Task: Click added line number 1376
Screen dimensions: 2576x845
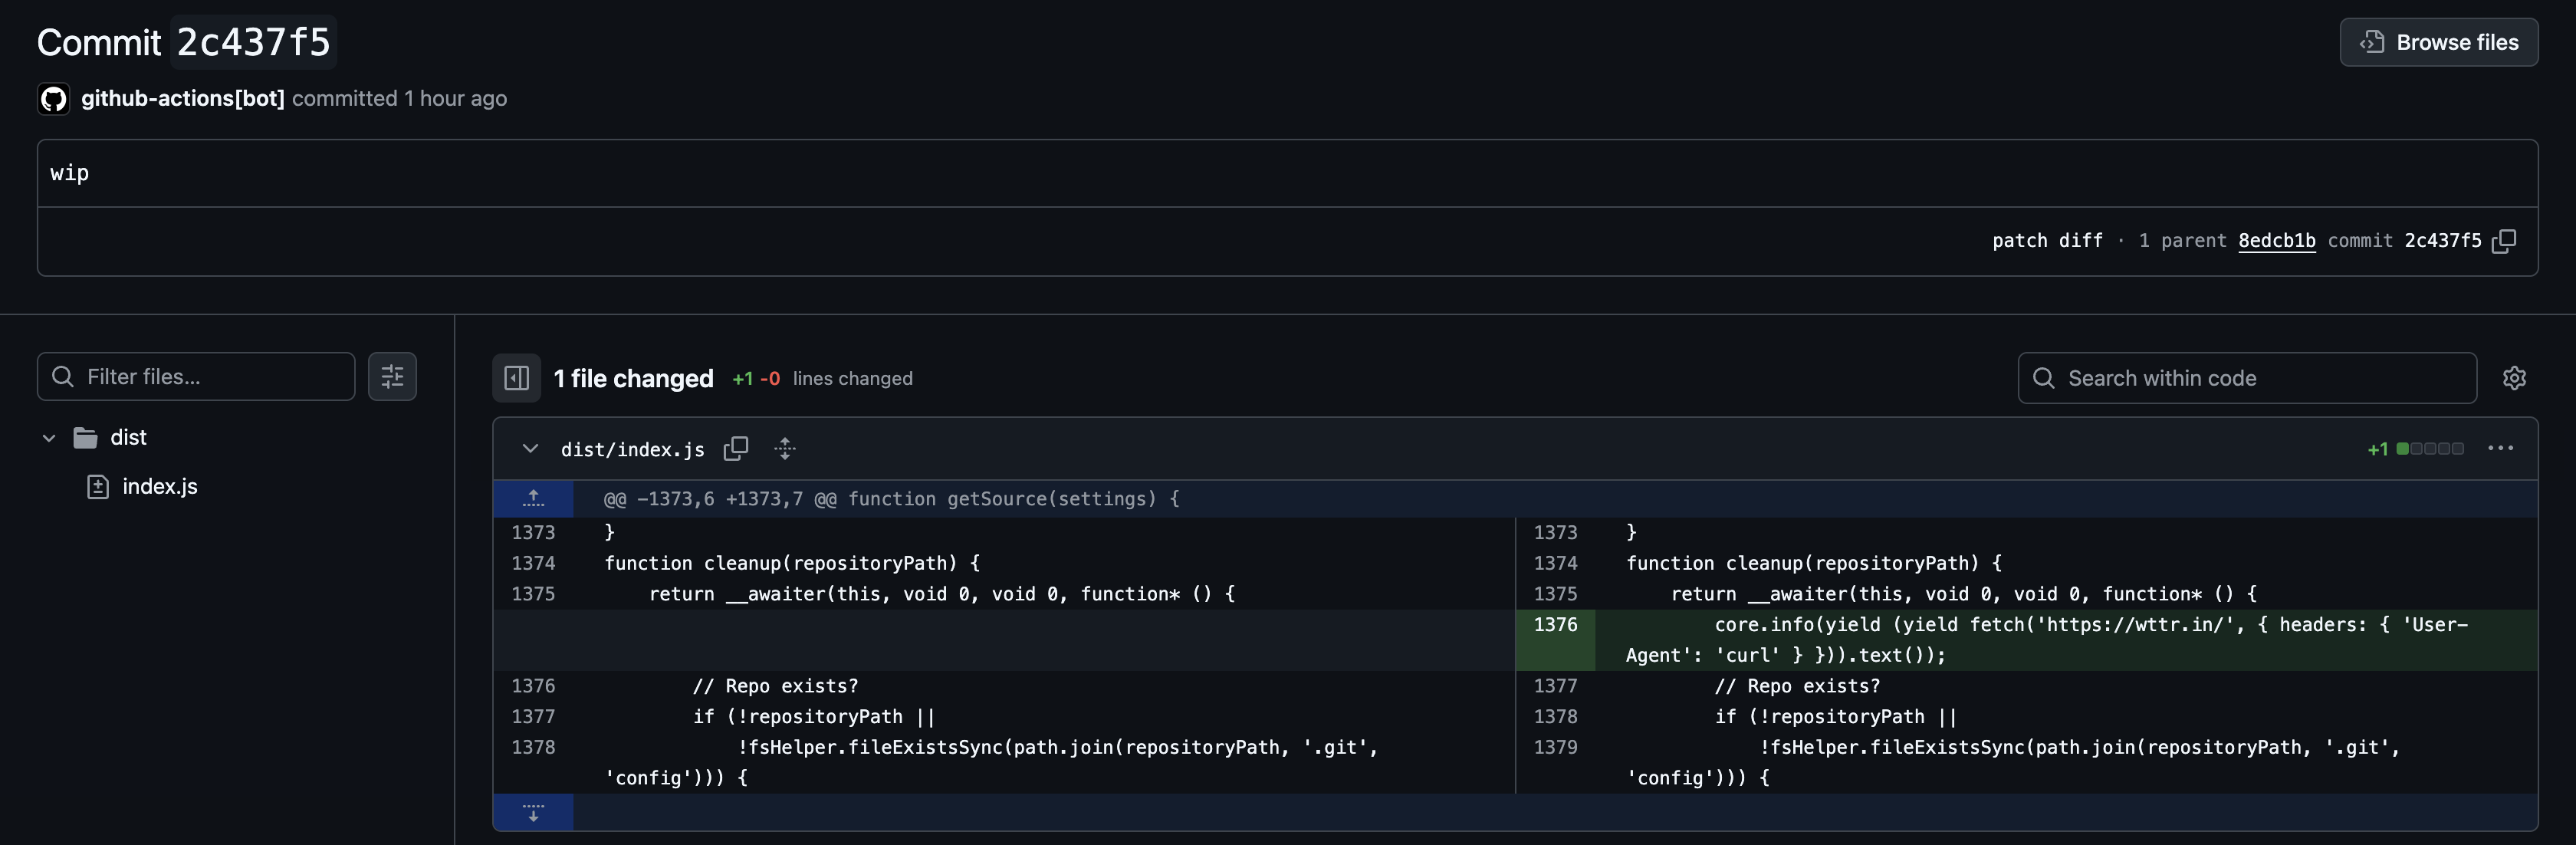Action: pos(1555,625)
